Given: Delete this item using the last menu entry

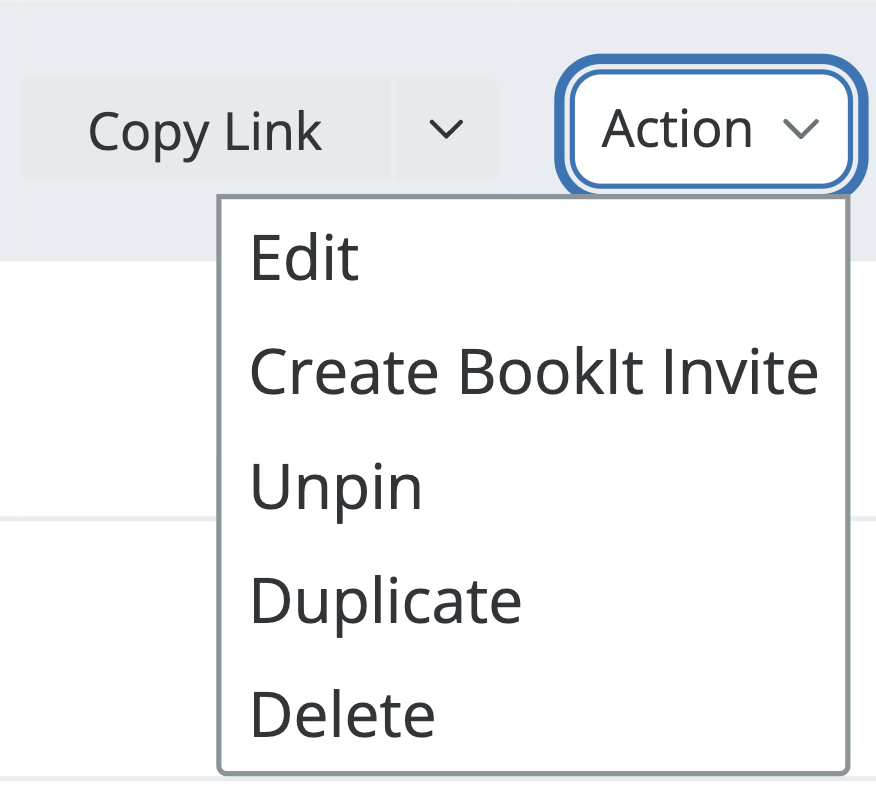Looking at the screenshot, I should point(534,715).
